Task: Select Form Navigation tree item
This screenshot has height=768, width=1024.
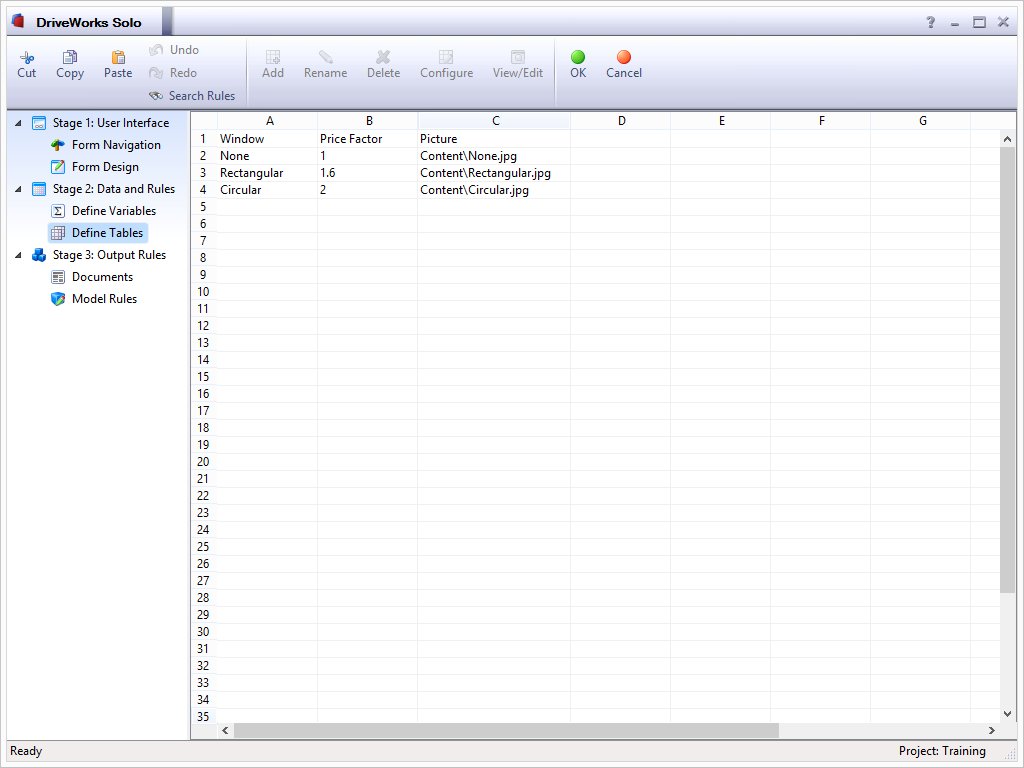Action: click(116, 145)
